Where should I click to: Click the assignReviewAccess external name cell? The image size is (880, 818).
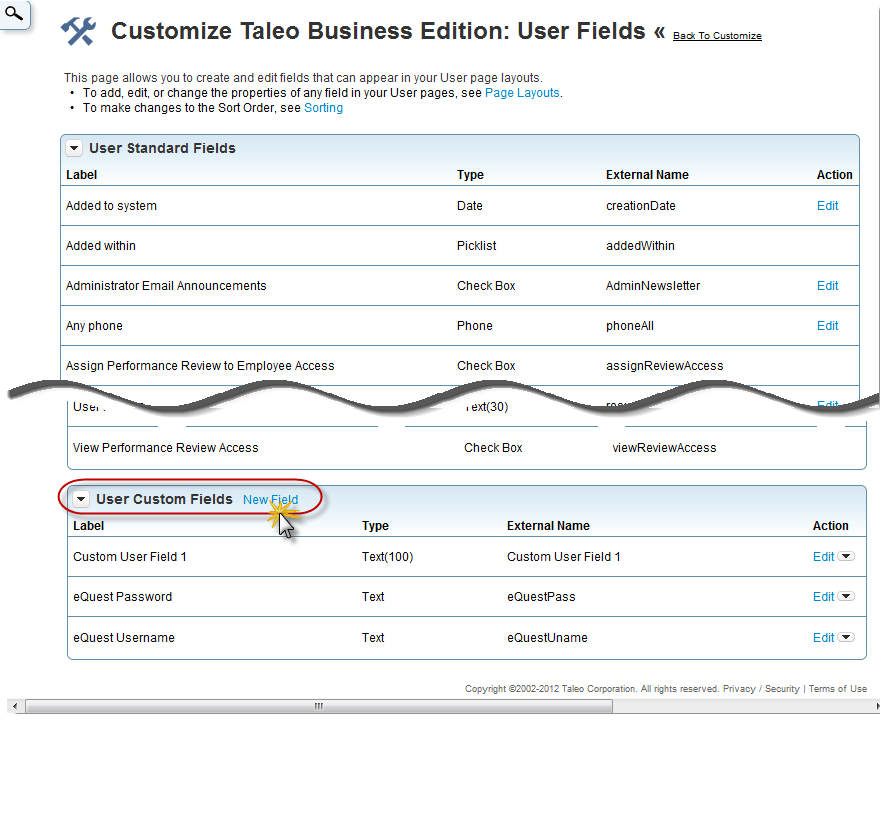point(664,366)
